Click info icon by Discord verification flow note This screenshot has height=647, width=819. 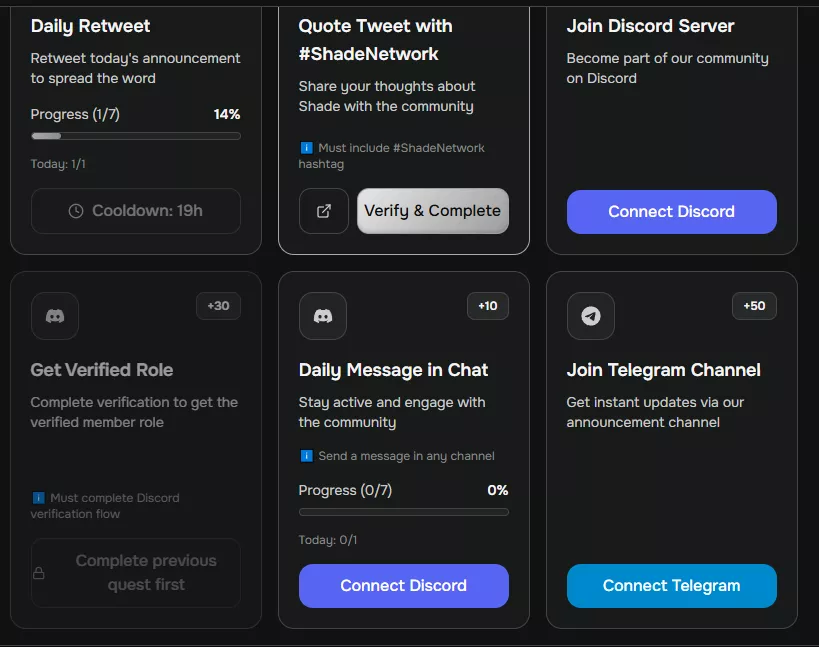tap(38, 498)
